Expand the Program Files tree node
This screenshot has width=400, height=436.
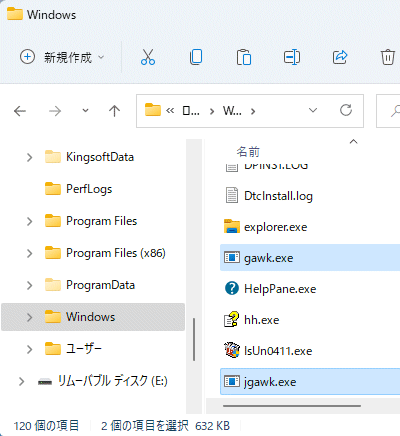coord(30,221)
